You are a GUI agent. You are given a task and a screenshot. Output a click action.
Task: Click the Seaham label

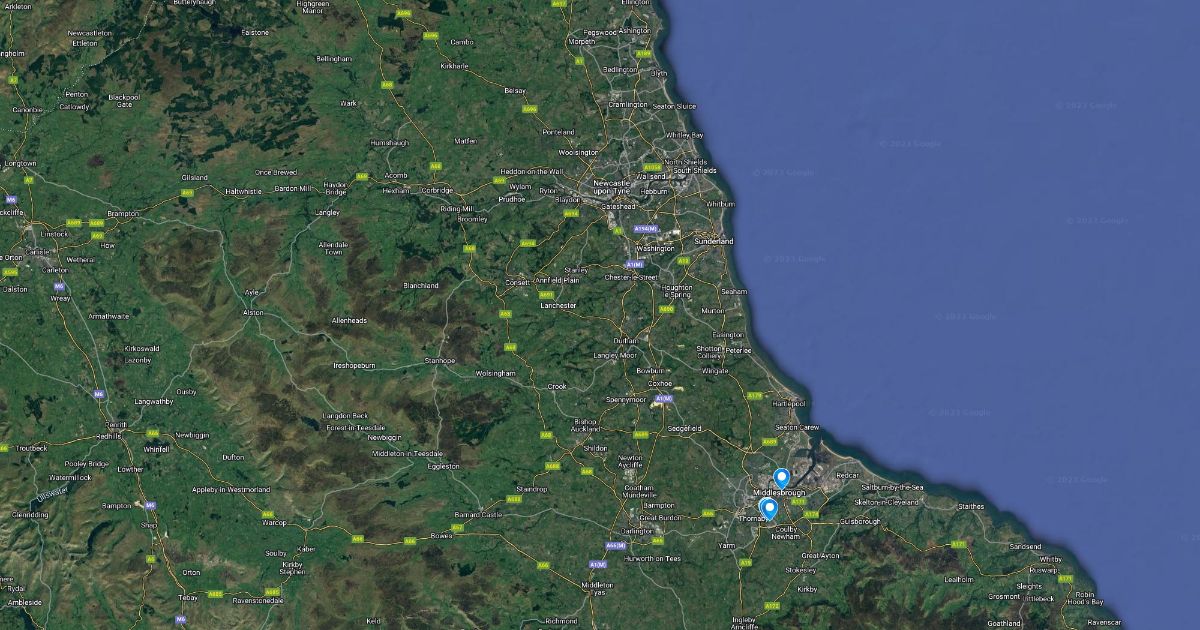tap(734, 291)
